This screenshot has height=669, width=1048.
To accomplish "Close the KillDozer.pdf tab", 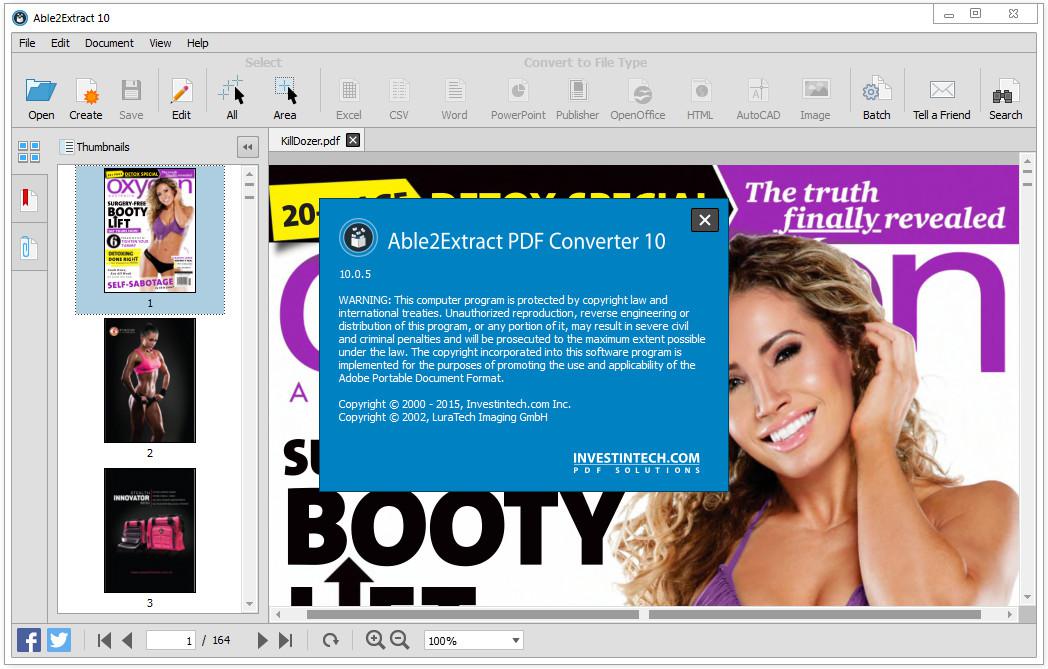I will pos(353,140).
